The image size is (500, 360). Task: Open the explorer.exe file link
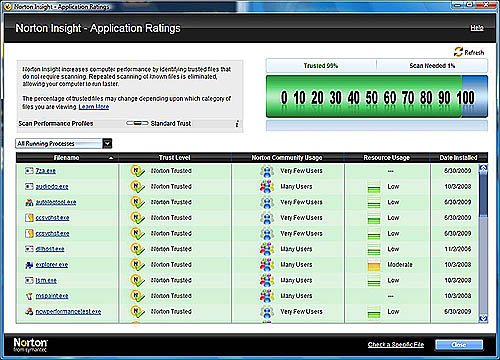(52, 265)
